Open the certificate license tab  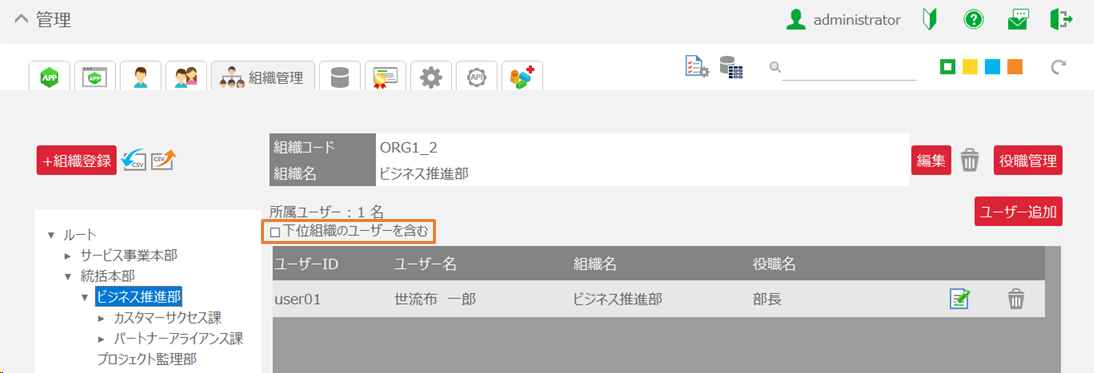coord(385,77)
